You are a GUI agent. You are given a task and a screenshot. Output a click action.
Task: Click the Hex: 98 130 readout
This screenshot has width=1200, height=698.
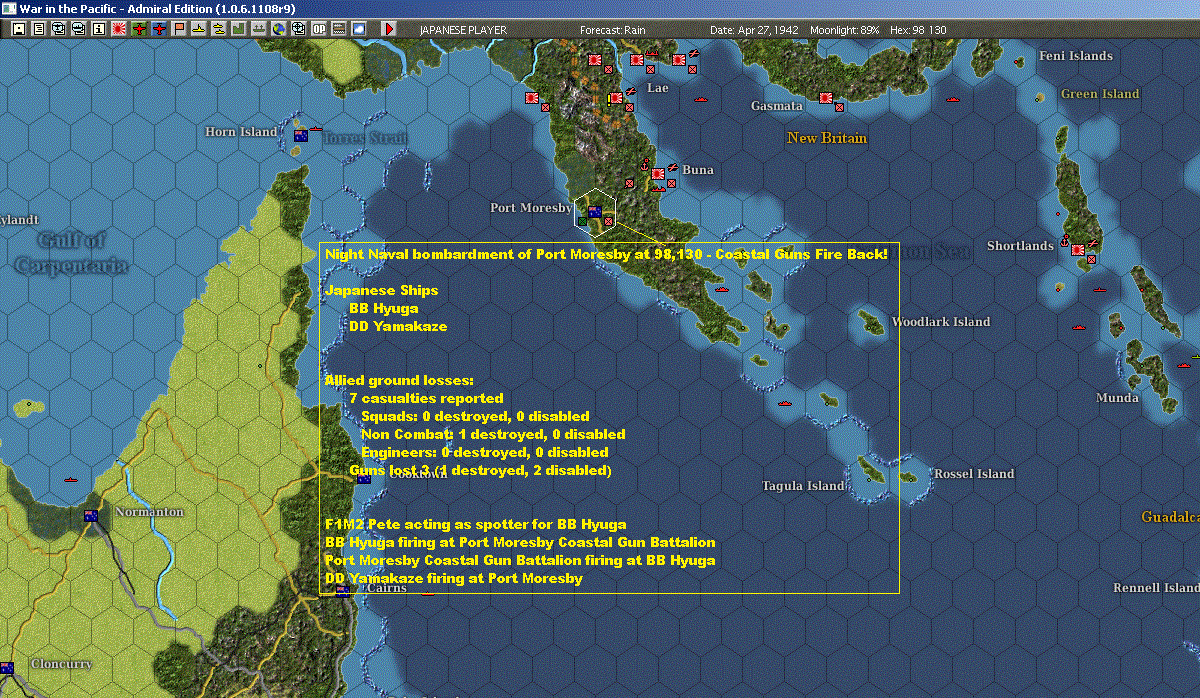pyautogui.click(x=918, y=30)
